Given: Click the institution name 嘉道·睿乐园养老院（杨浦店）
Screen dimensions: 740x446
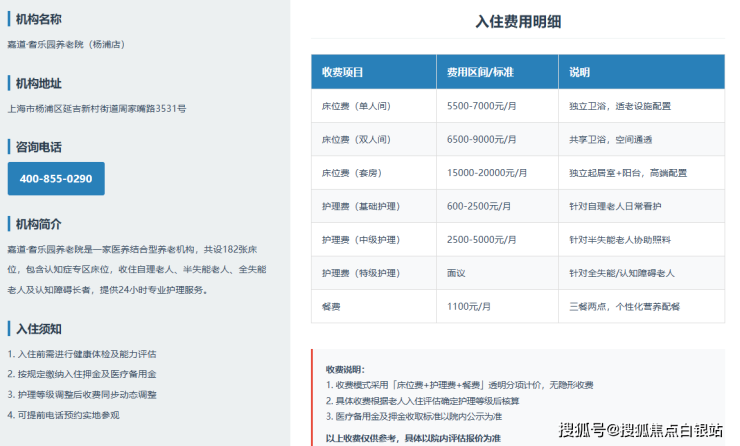Looking at the screenshot, I should (66, 44).
